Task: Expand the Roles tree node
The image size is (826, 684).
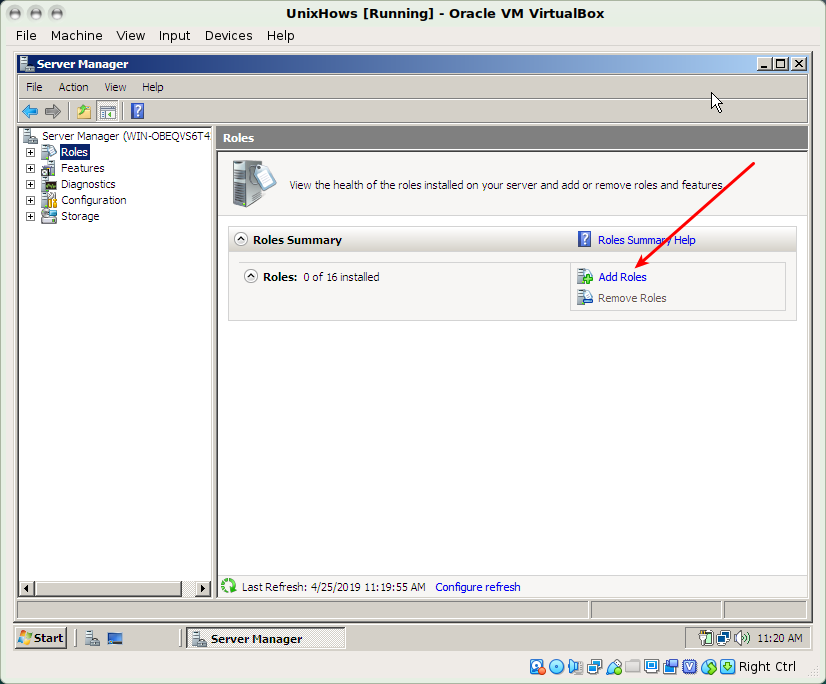Action: click(31, 152)
